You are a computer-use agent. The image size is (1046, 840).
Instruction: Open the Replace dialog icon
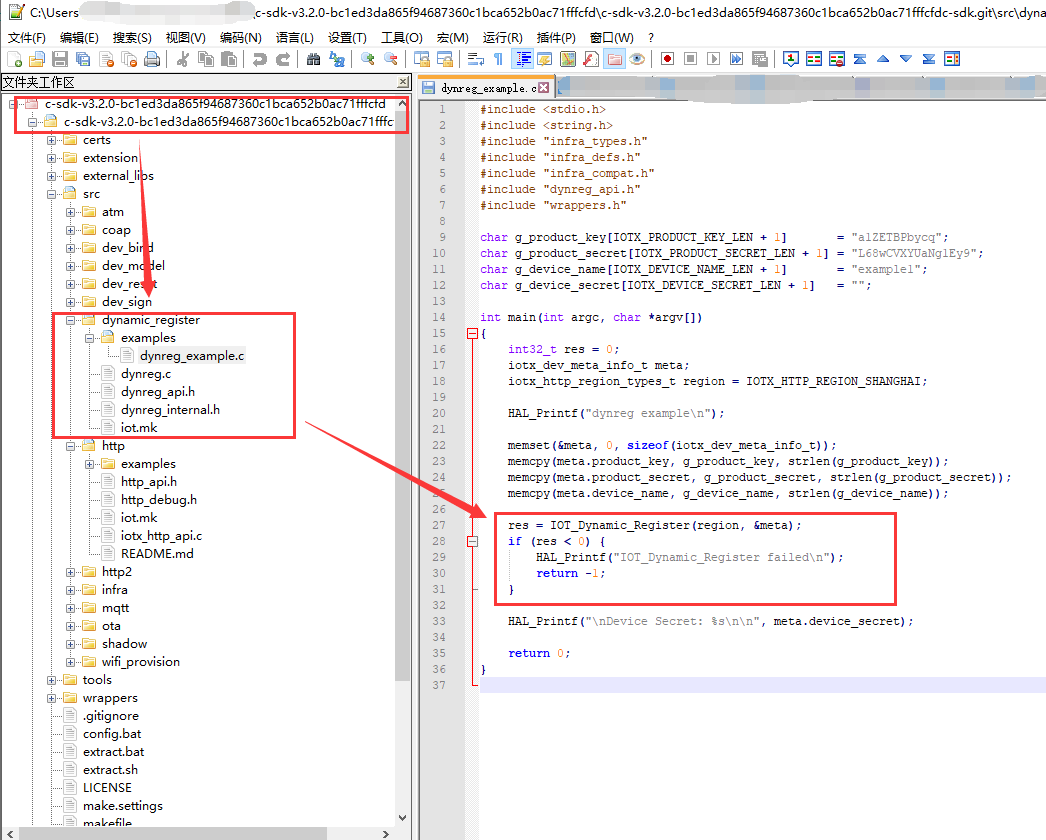pyautogui.click(x=337, y=59)
